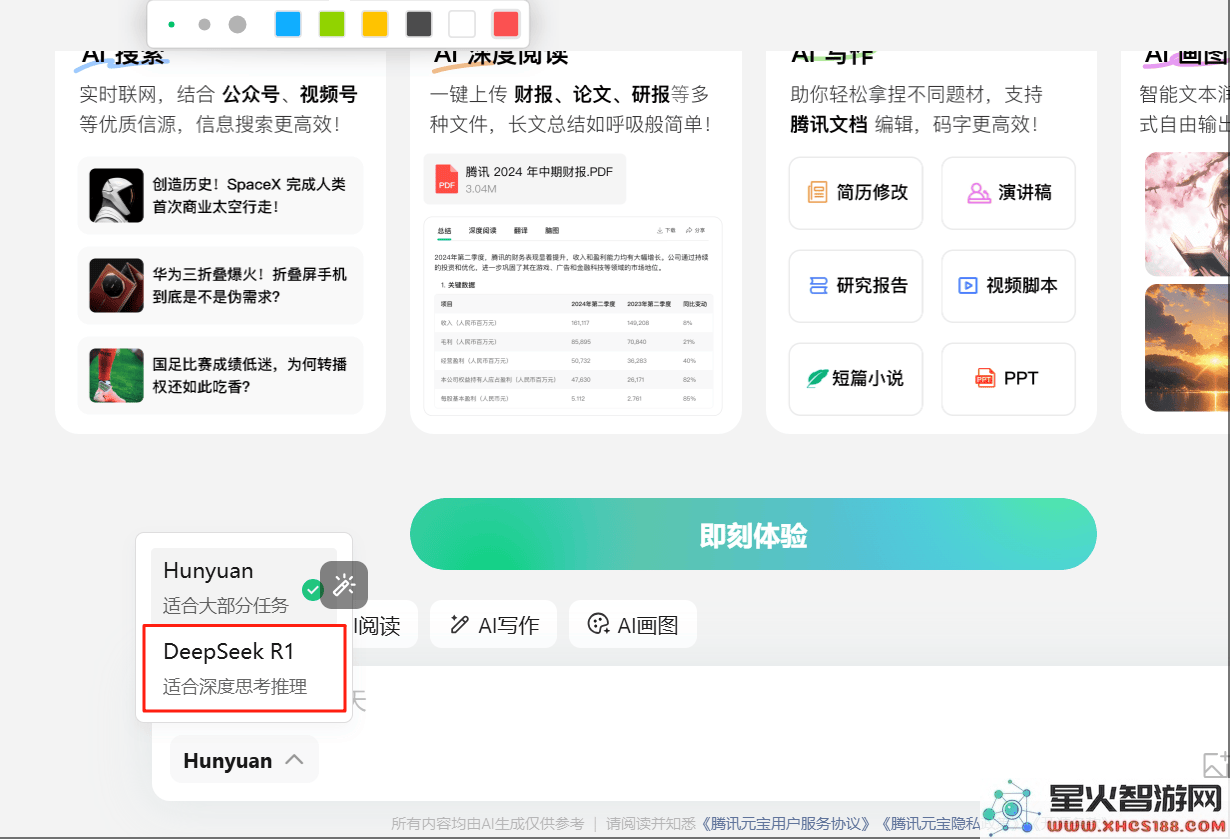The height and width of the screenshot is (839, 1230).
Task: Click the palette icon on AI画图 chip
Action: click(598, 625)
